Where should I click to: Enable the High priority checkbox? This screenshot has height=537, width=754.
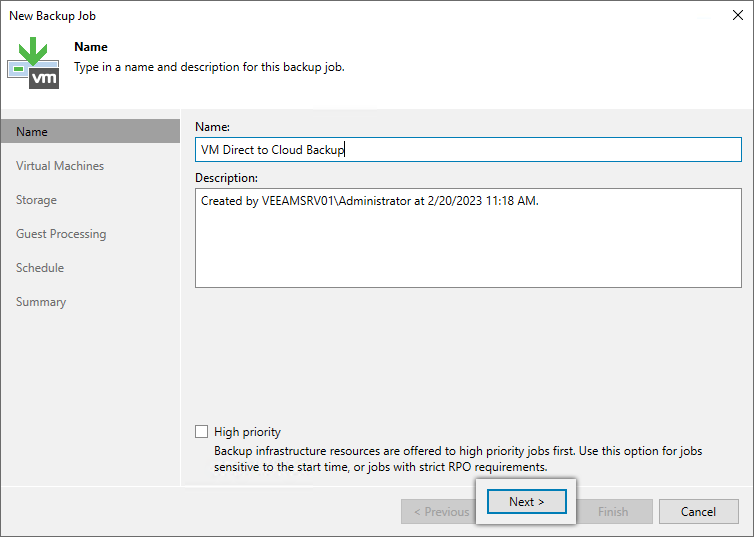point(201,431)
